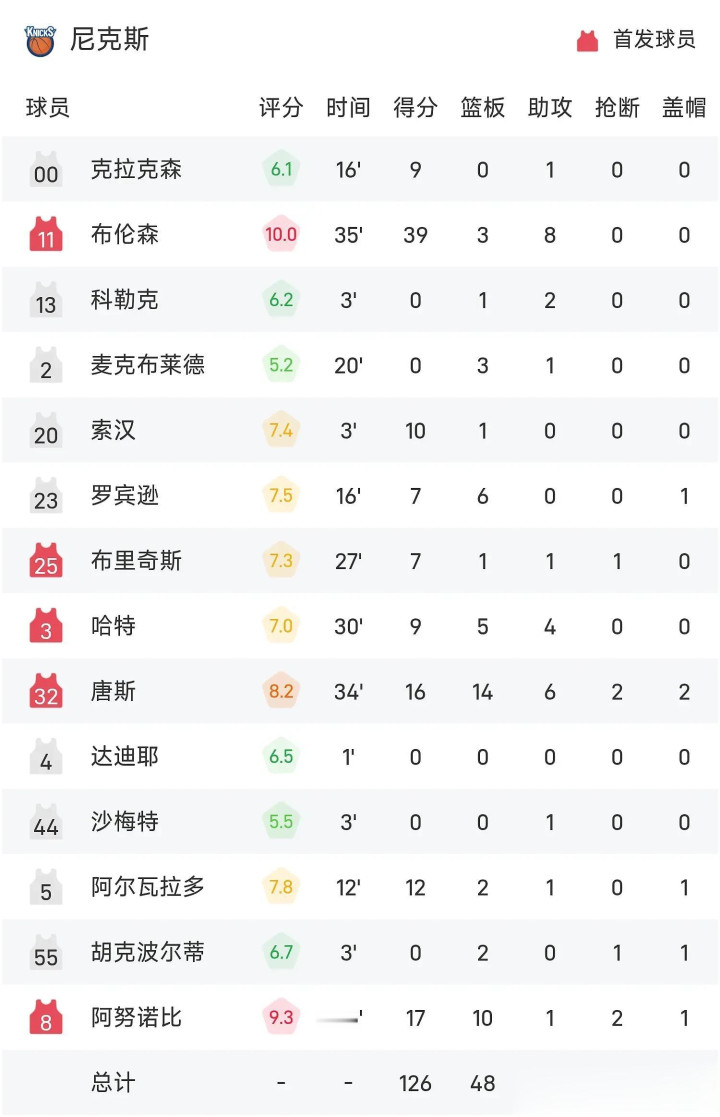Click the red starter jersey legend icon

coord(587,41)
